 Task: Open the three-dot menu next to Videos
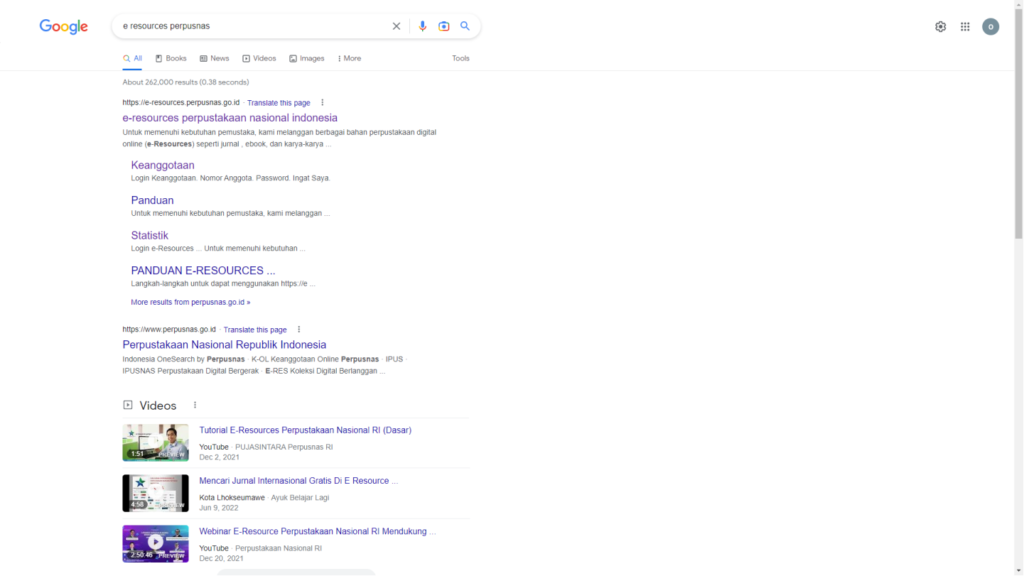(196, 405)
